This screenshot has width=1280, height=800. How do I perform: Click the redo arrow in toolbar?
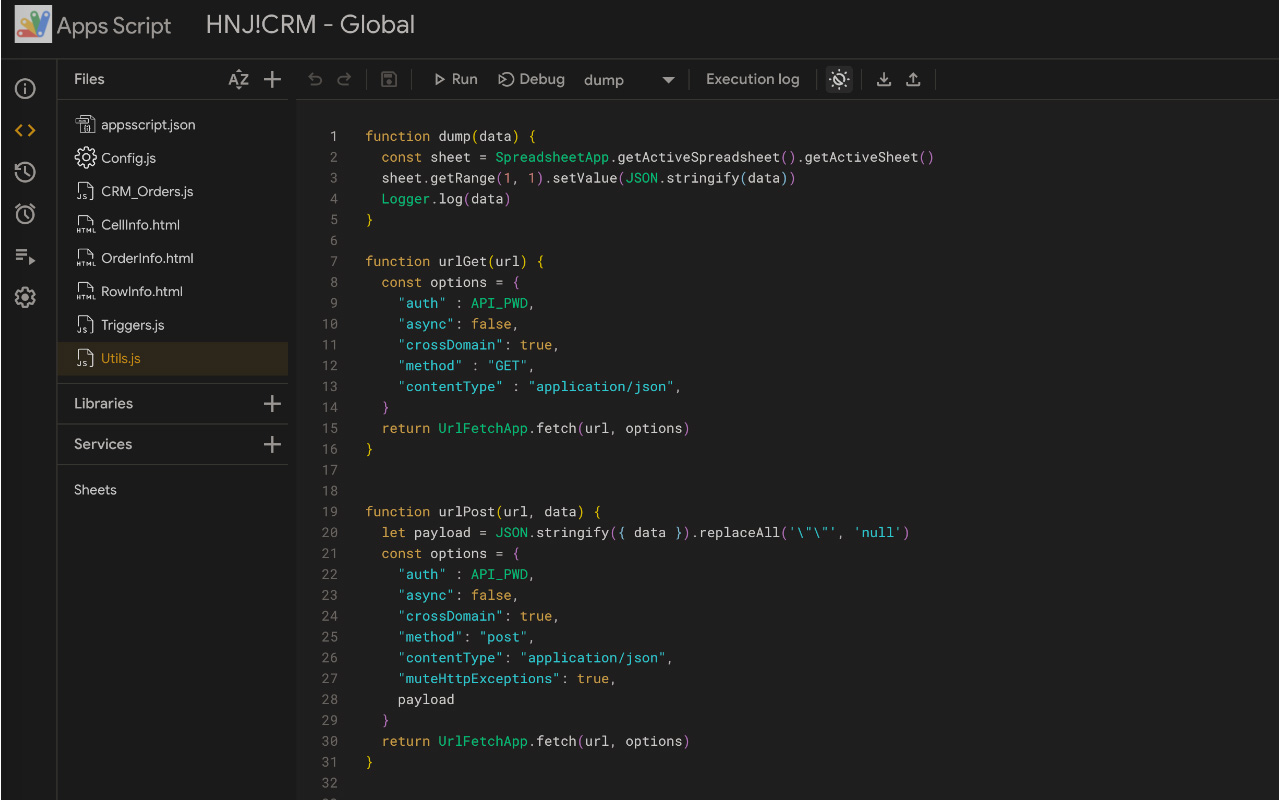coord(344,80)
